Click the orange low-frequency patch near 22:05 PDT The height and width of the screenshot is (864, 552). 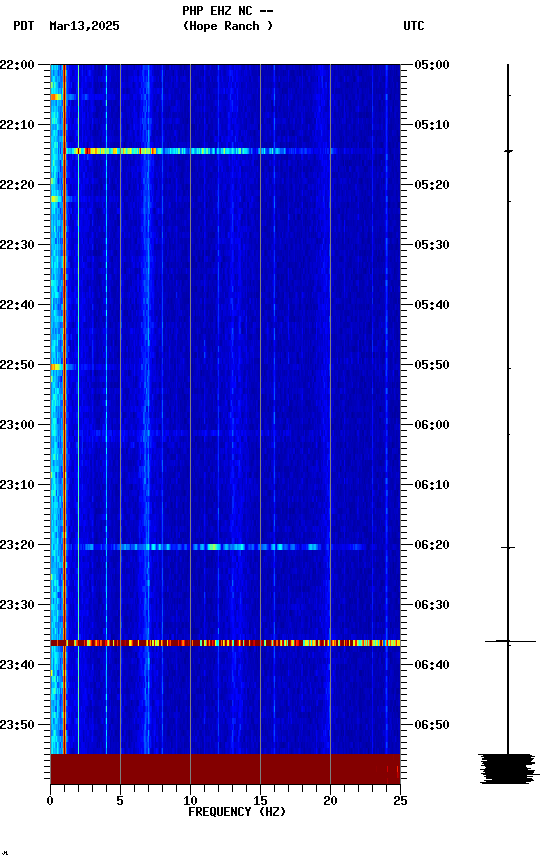pos(56,97)
